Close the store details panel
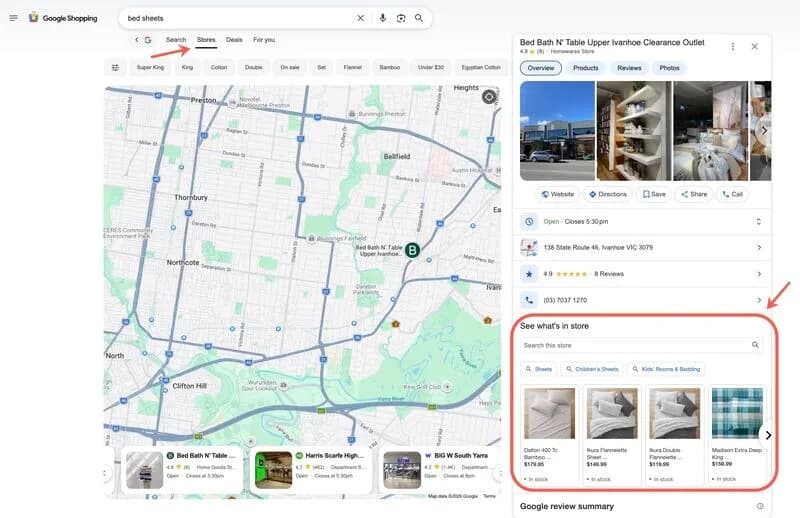The image size is (800, 518). (755, 46)
